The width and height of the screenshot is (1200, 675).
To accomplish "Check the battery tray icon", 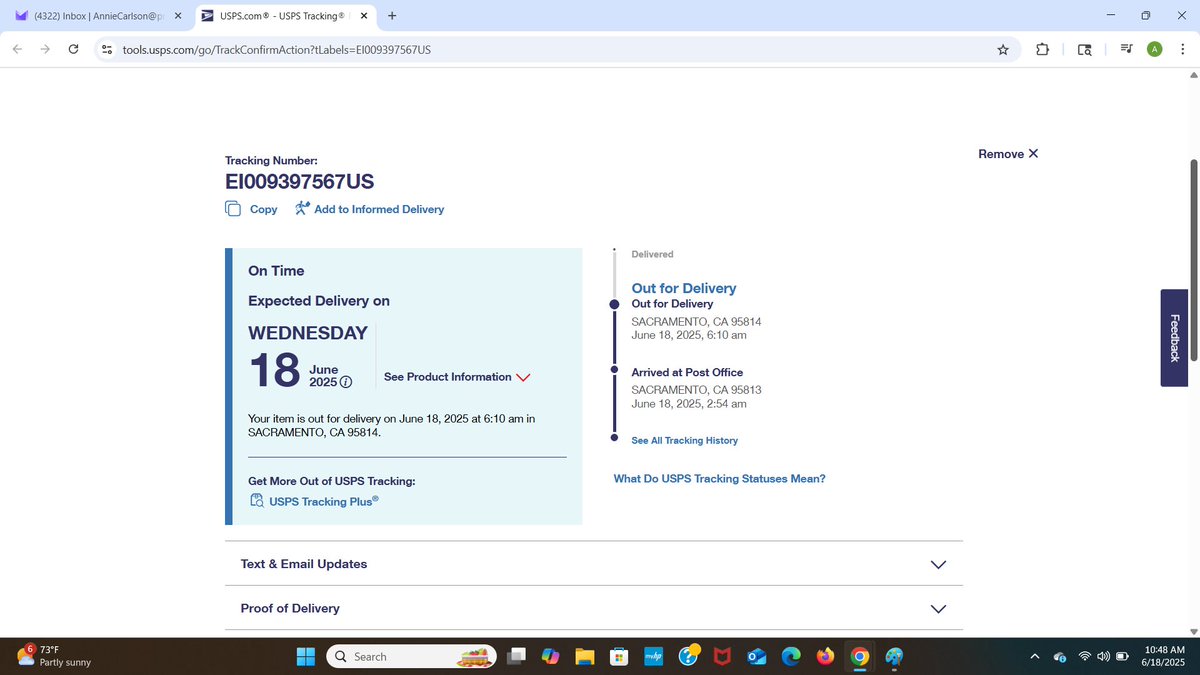I will (x=1122, y=656).
